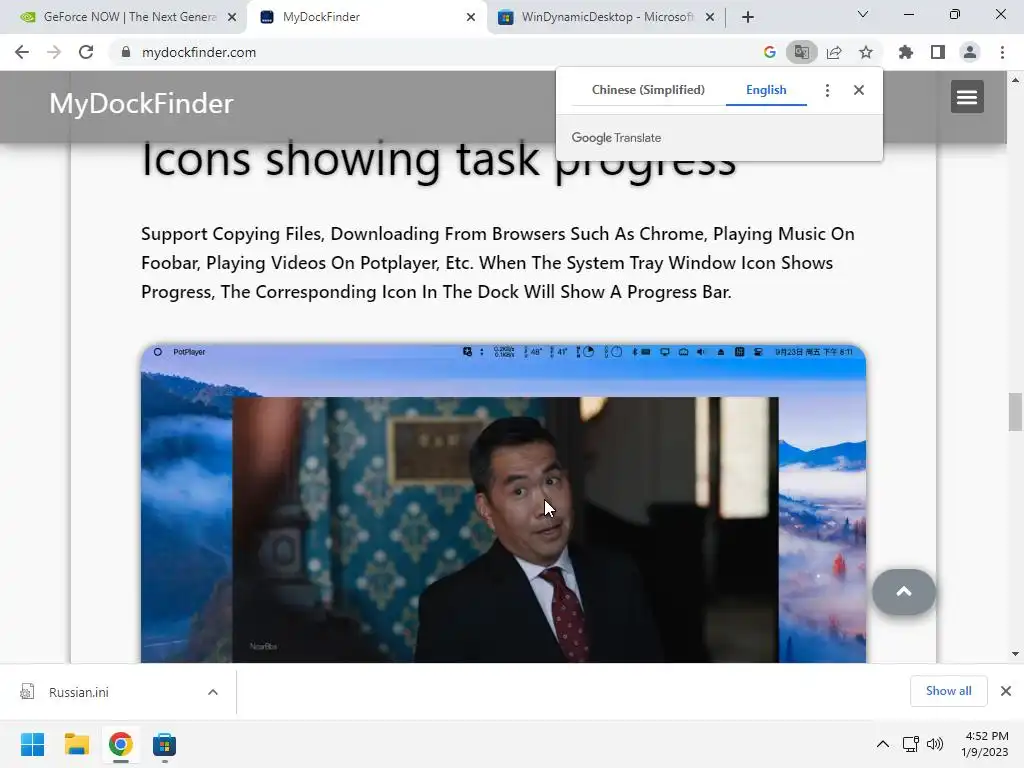Click the network tray icon
1024x768 pixels.
(x=910, y=744)
